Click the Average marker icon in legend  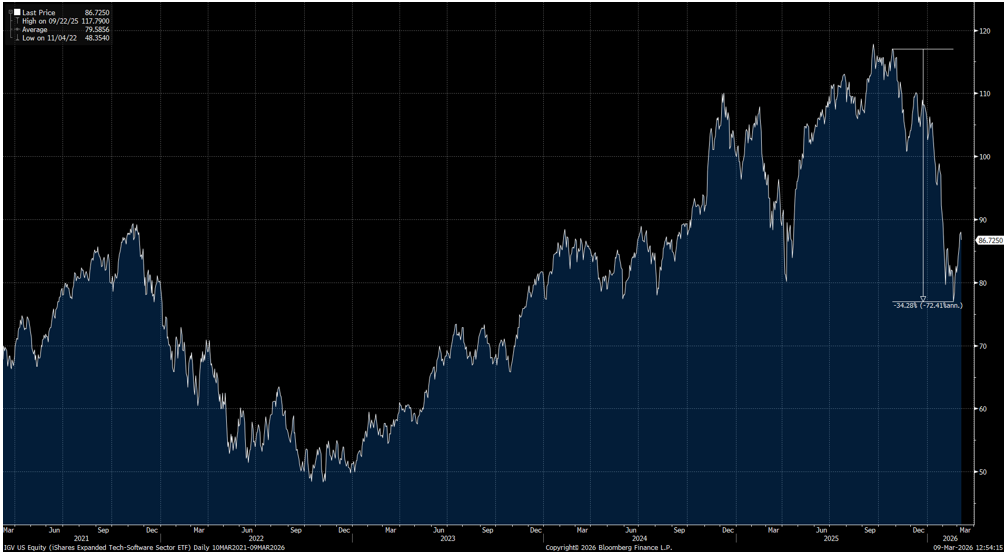click(16, 30)
